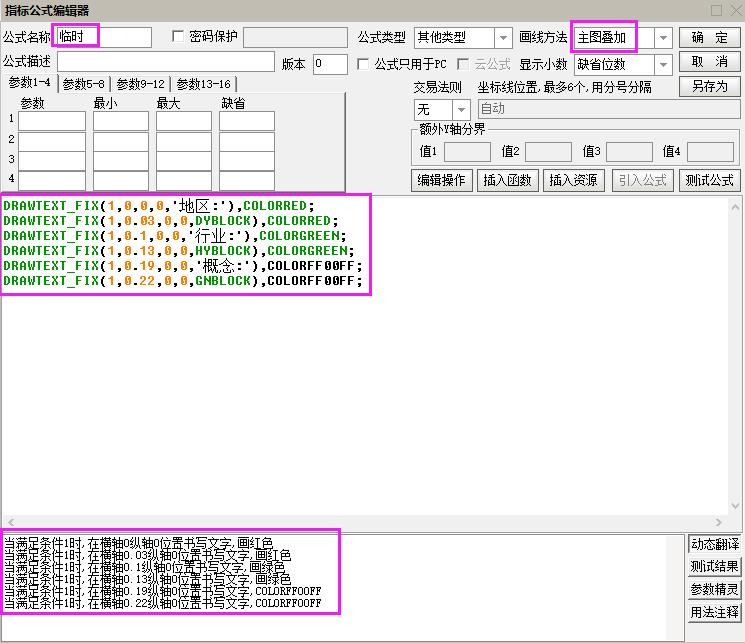Click the 交易法则 combo box showing 无
Image resolution: width=745 pixels, height=643 pixels.
pyautogui.click(x=442, y=110)
